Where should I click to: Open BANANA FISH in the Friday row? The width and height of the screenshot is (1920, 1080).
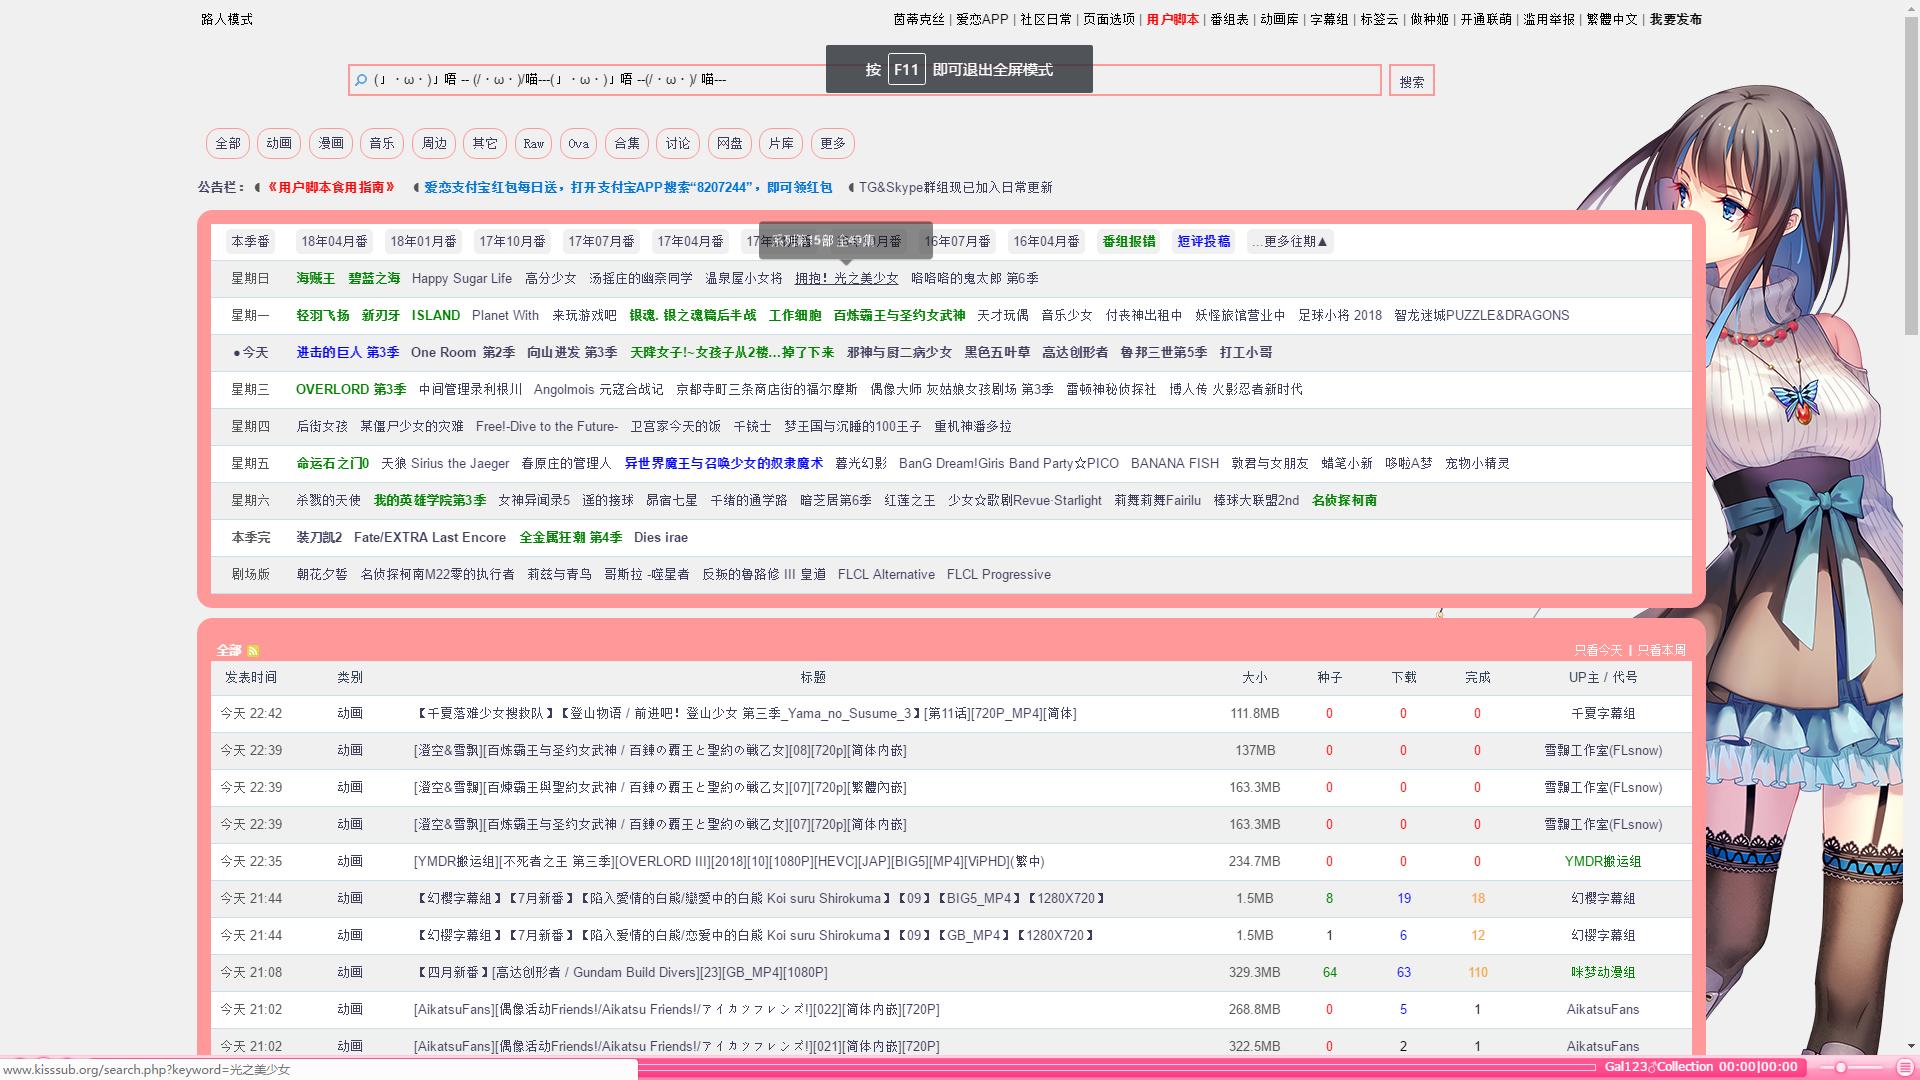(1175, 463)
